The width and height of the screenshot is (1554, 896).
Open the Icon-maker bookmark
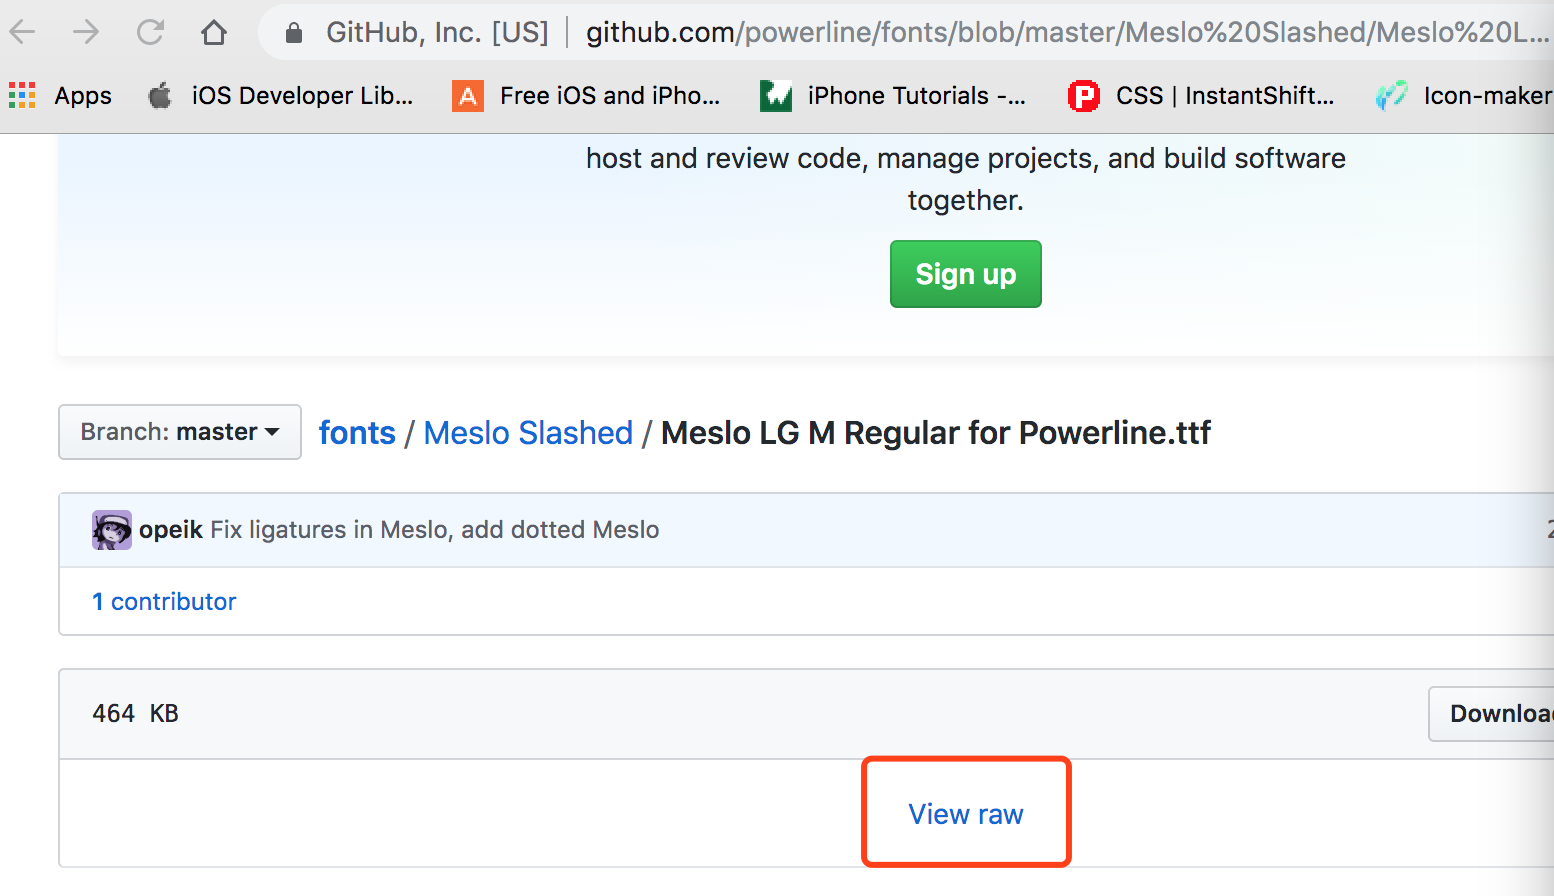(1465, 96)
